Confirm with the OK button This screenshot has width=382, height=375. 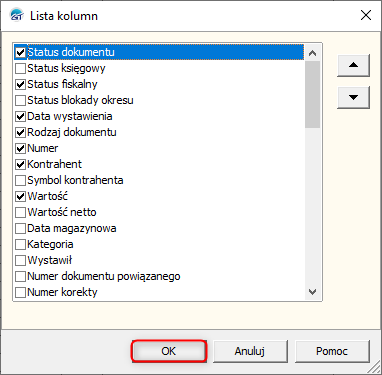(169, 351)
